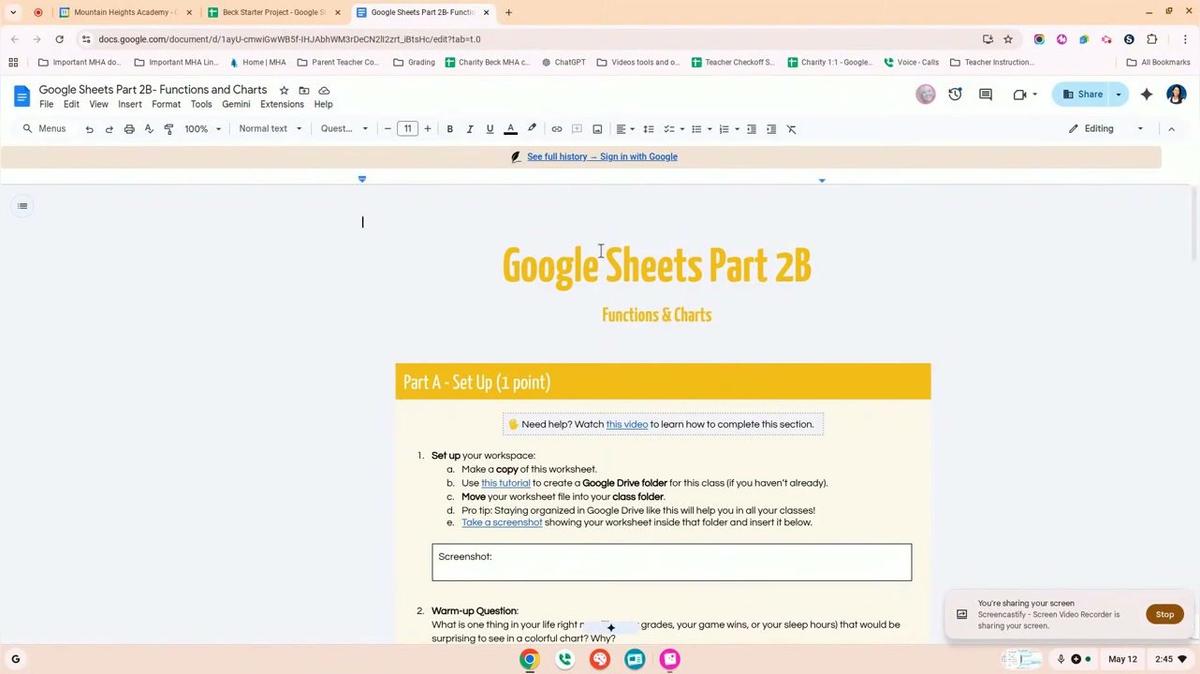Image resolution: width=1200 pixels, height=674 pixels.
Task: Click the redo arrow in Docs toolbar
Action: tap(109, 129)
